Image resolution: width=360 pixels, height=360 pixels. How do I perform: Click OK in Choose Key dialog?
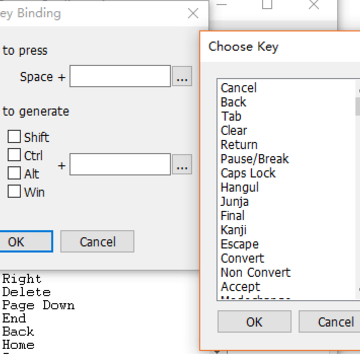click(254, 322)
